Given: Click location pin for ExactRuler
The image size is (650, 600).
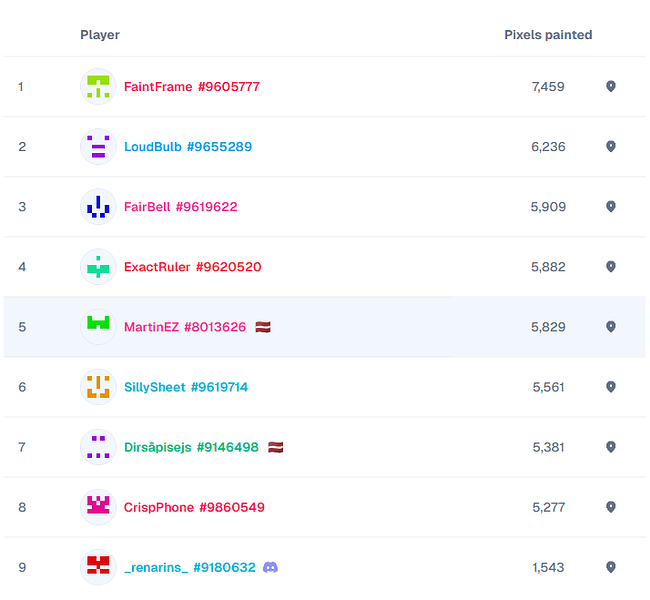Looking at the screenshot, I should (611, 267).
